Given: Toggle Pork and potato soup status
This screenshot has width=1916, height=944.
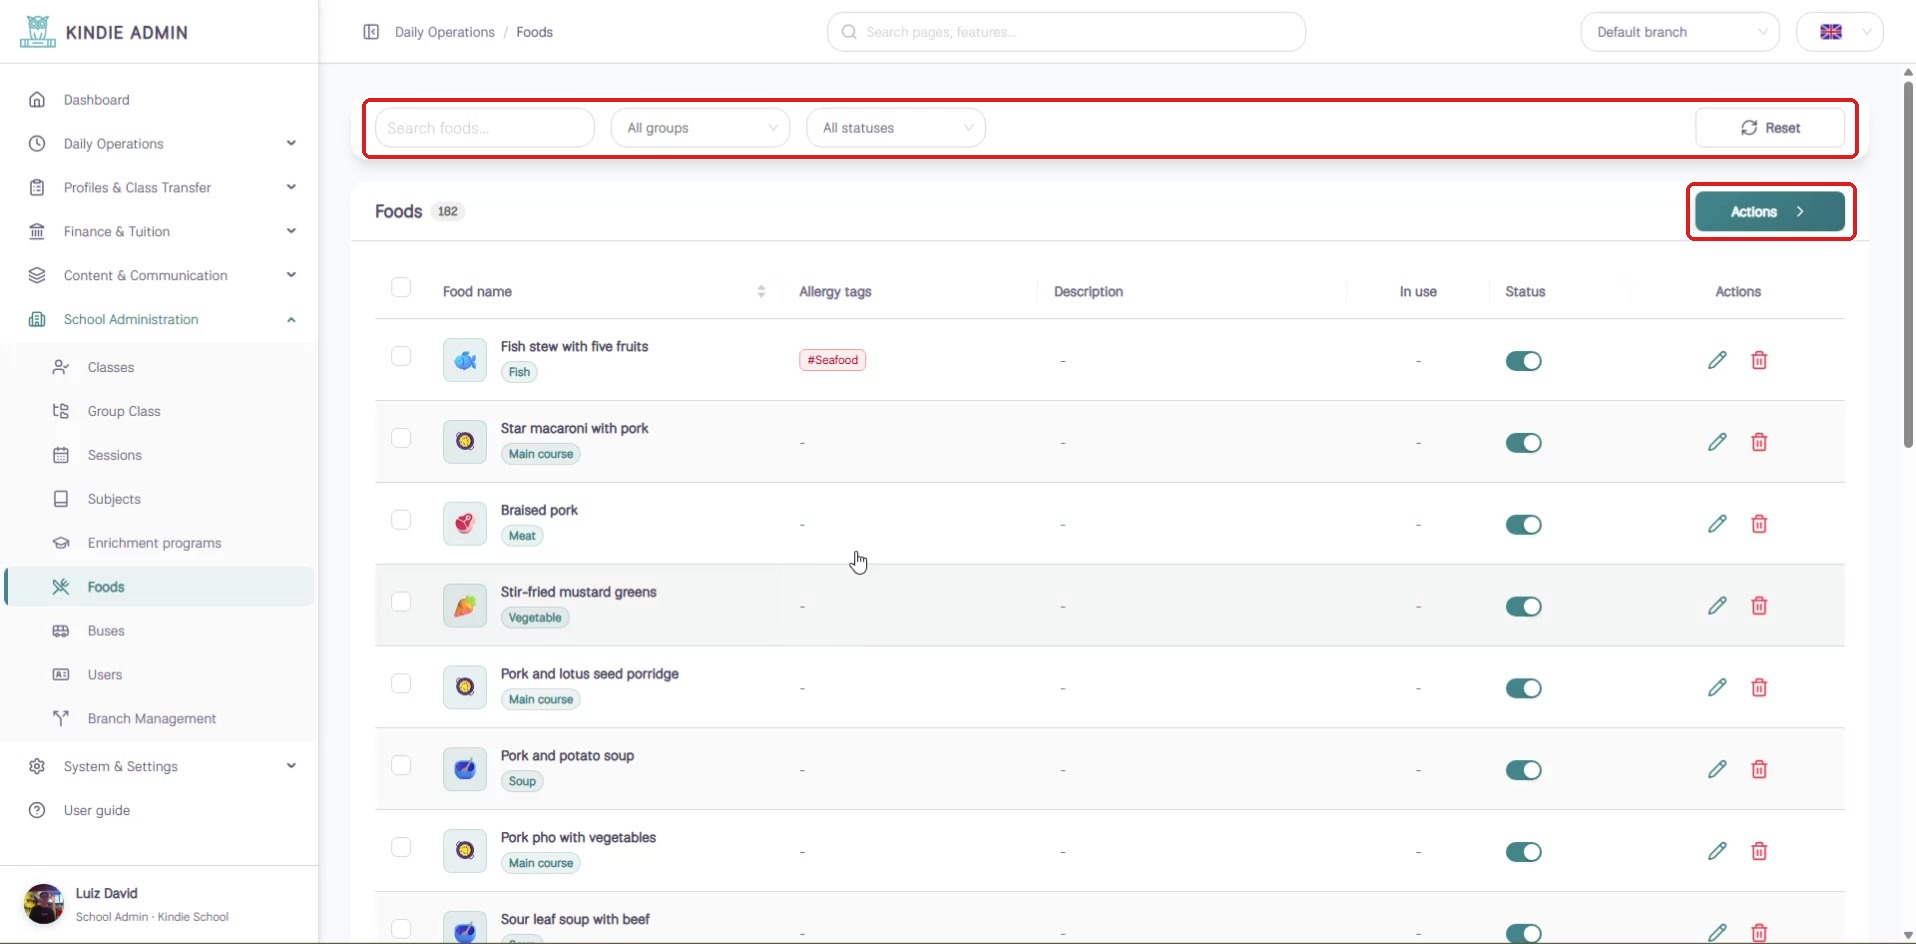Looking at the screenshot, I should [1524, 770].
